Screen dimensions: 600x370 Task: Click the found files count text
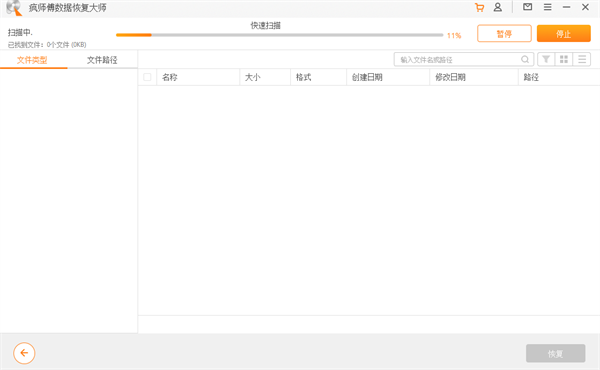[47, 45]
